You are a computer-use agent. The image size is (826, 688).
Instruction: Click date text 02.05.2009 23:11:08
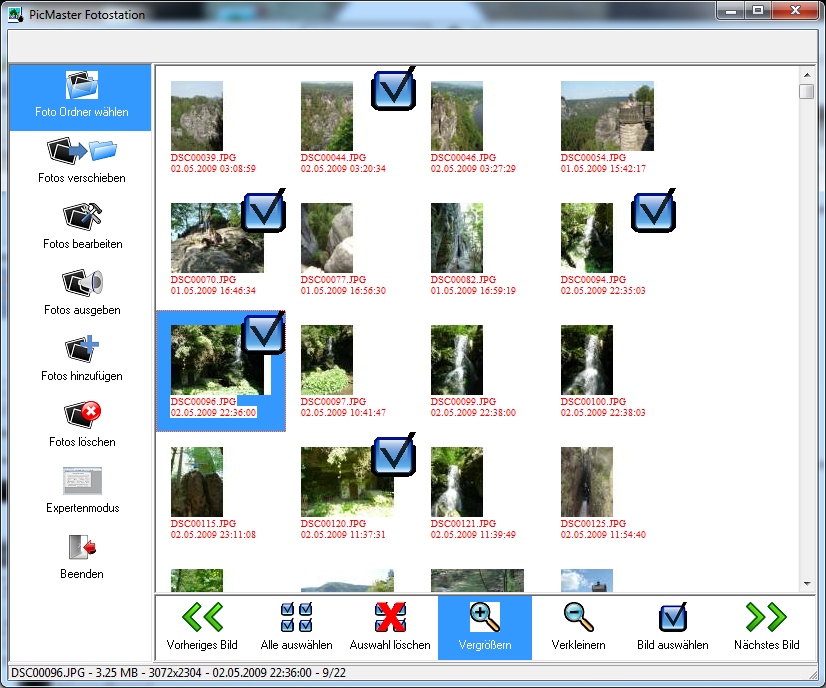click(213, 535)
